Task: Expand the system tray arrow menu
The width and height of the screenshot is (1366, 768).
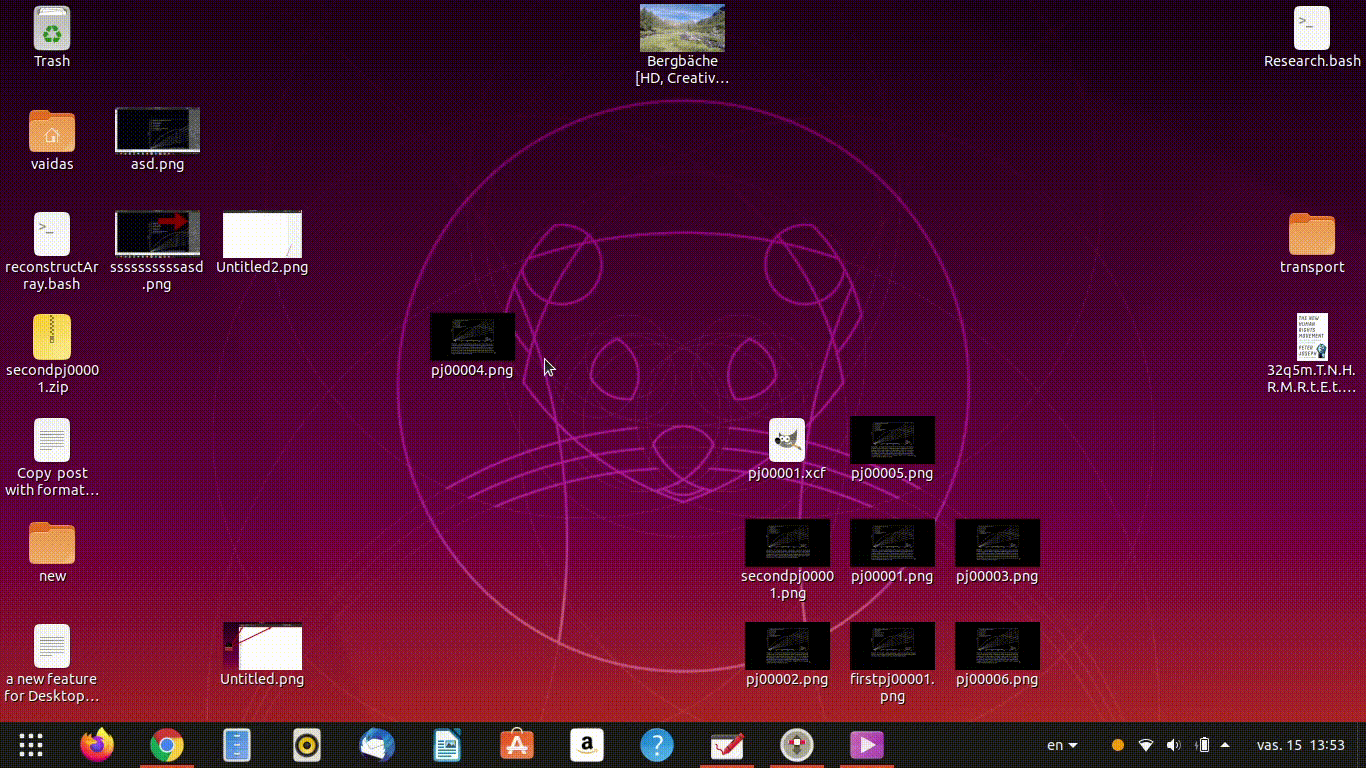Action: pos(1225,745)
